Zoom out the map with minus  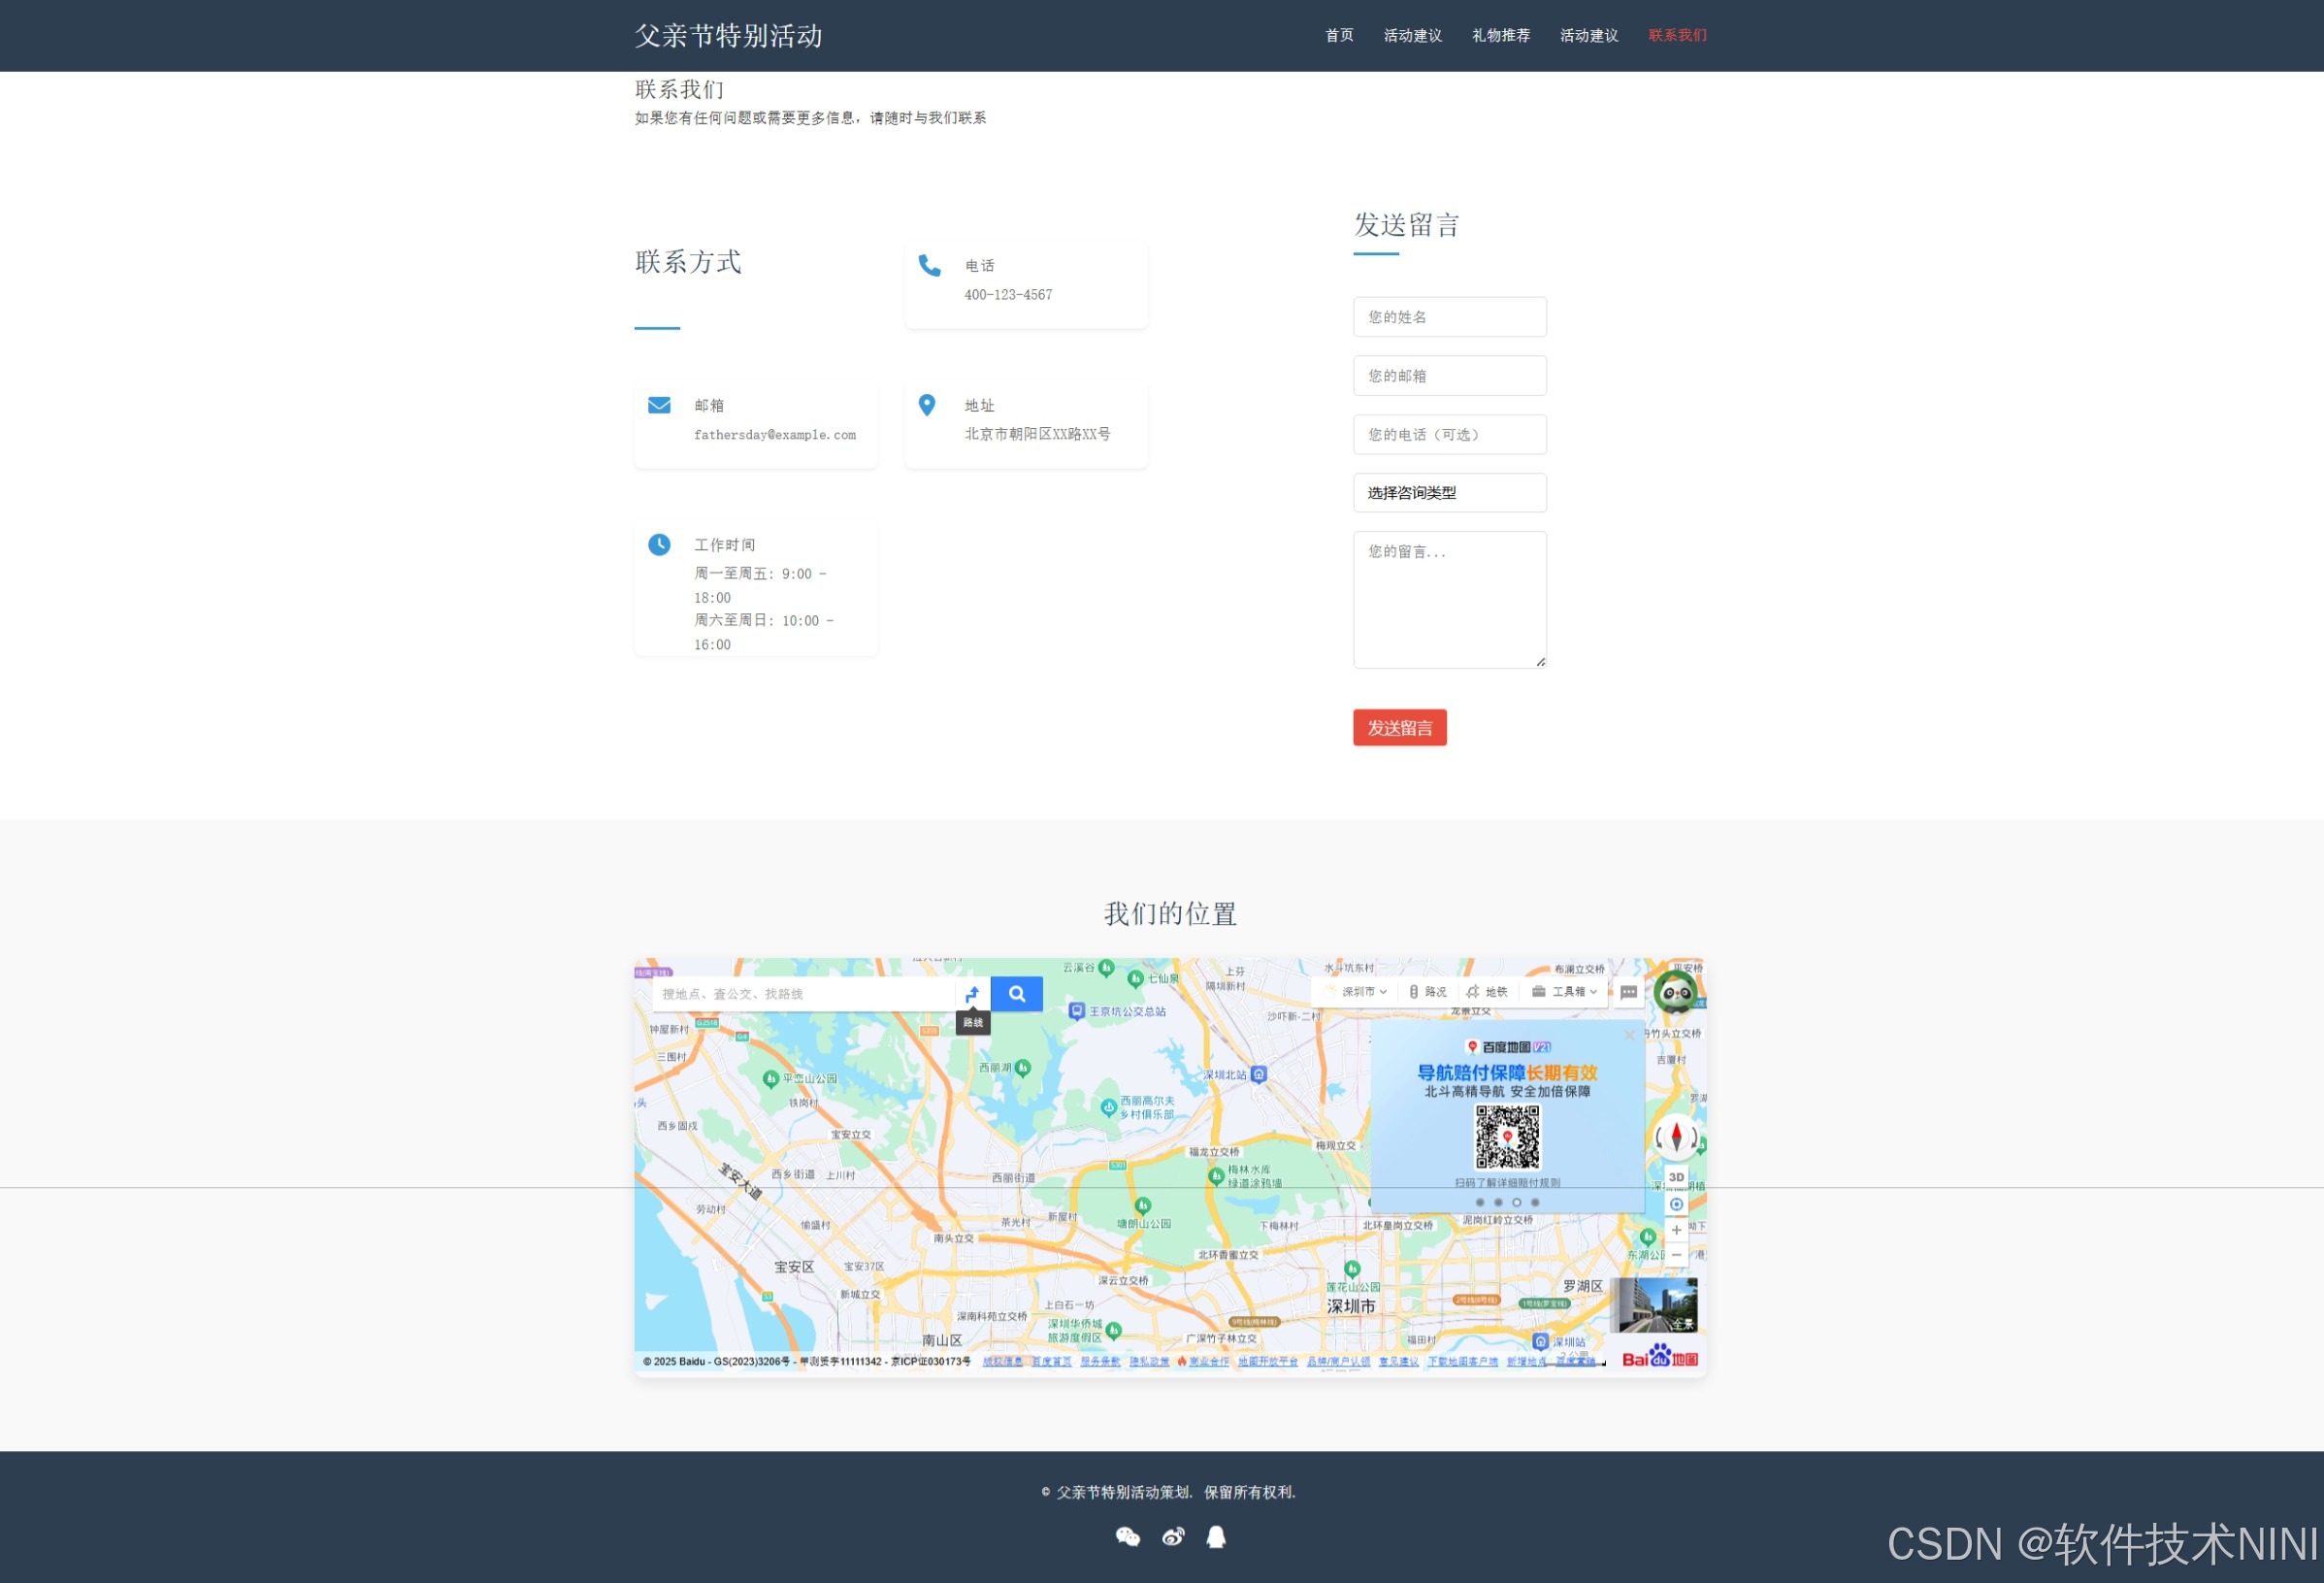point(1676,1255)
